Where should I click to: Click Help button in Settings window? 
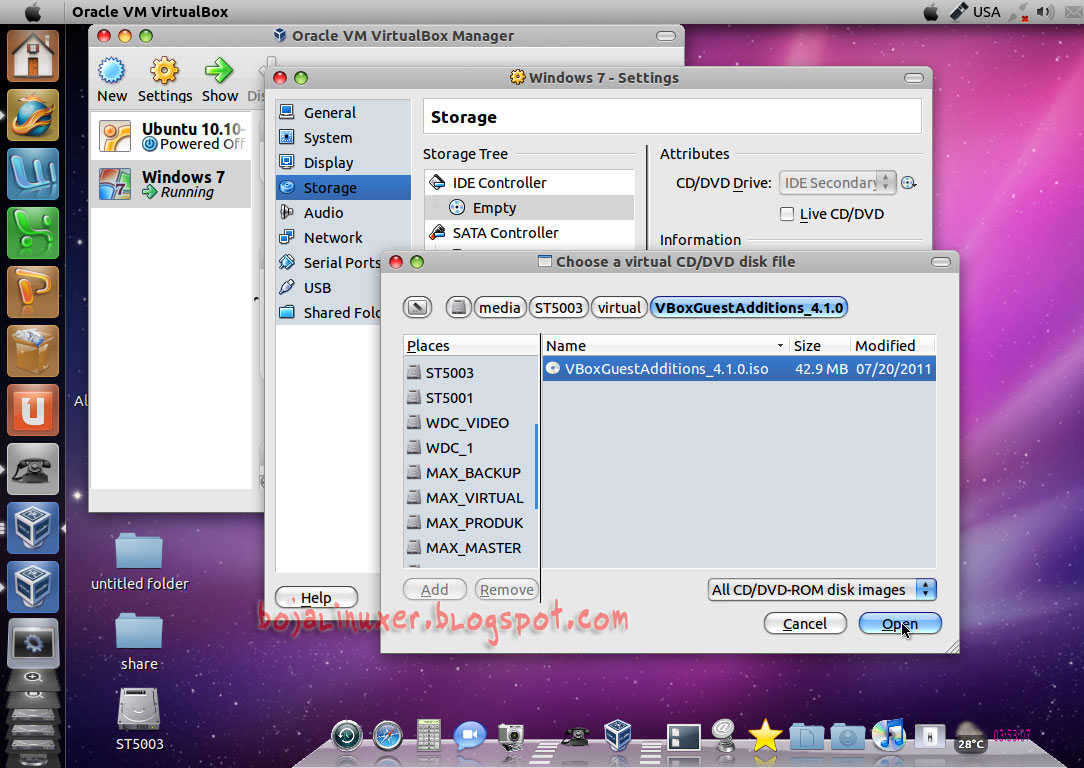(x=316, y=597)
